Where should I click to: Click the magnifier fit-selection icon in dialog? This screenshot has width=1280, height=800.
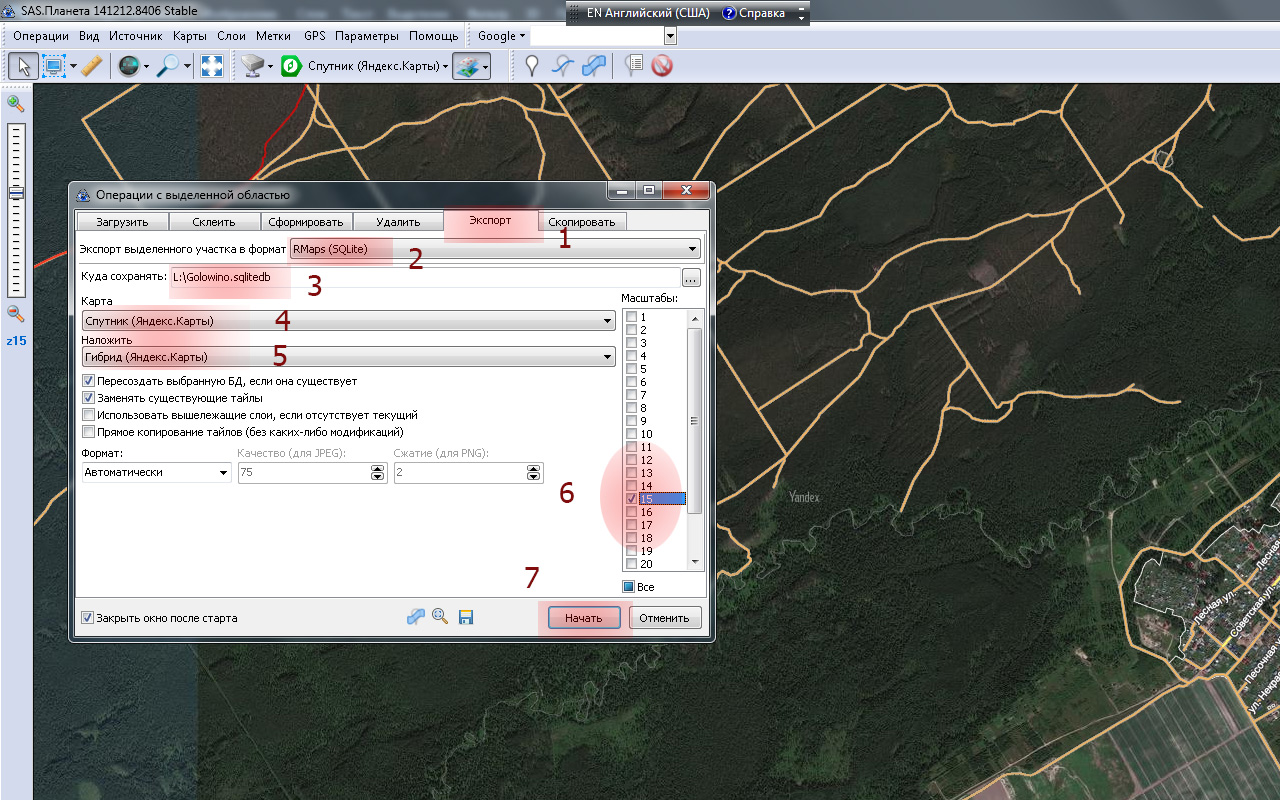(440, 617)
